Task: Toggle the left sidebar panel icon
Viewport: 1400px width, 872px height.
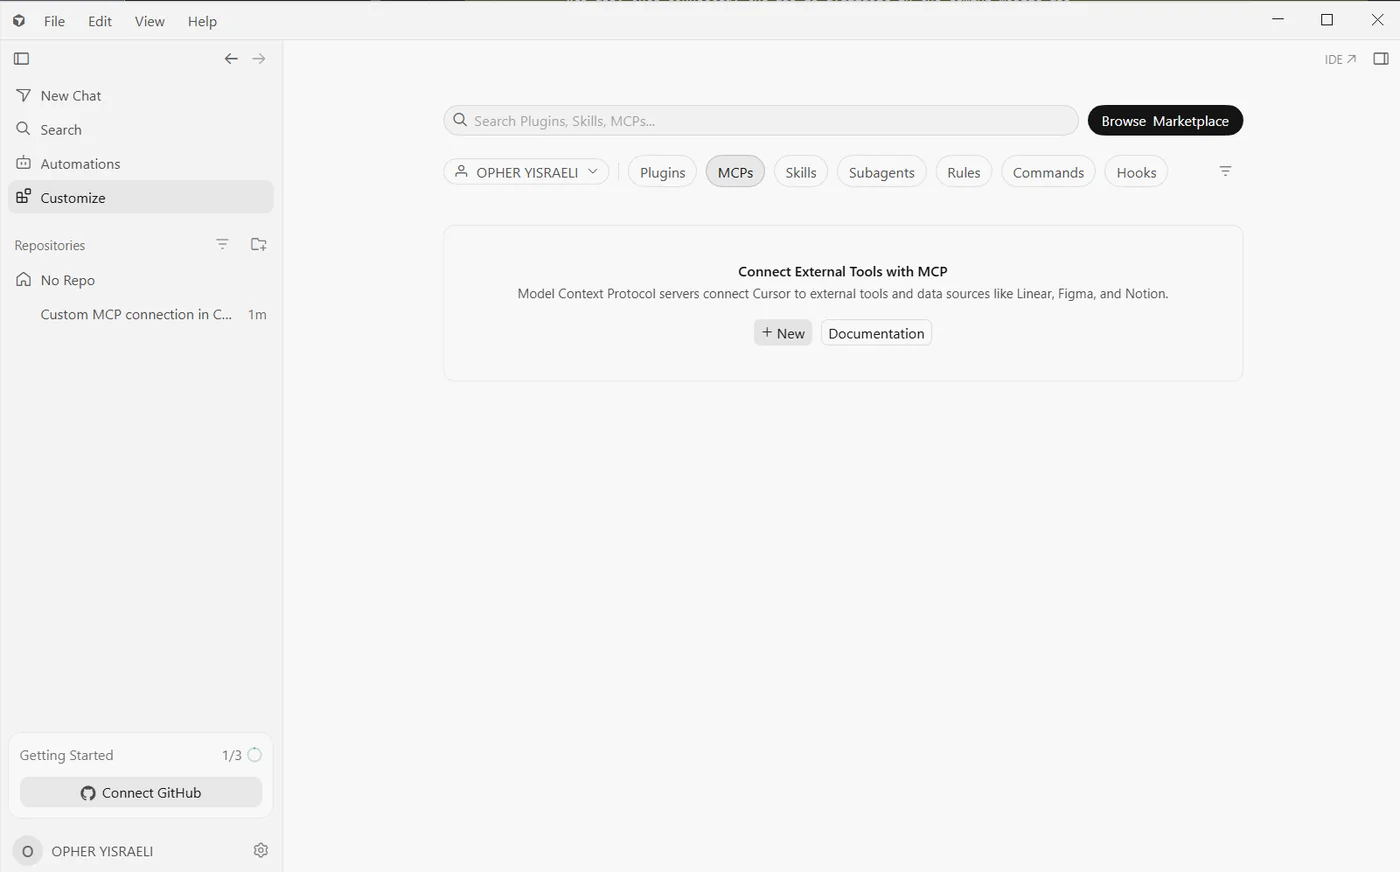Action: [21, 59]
